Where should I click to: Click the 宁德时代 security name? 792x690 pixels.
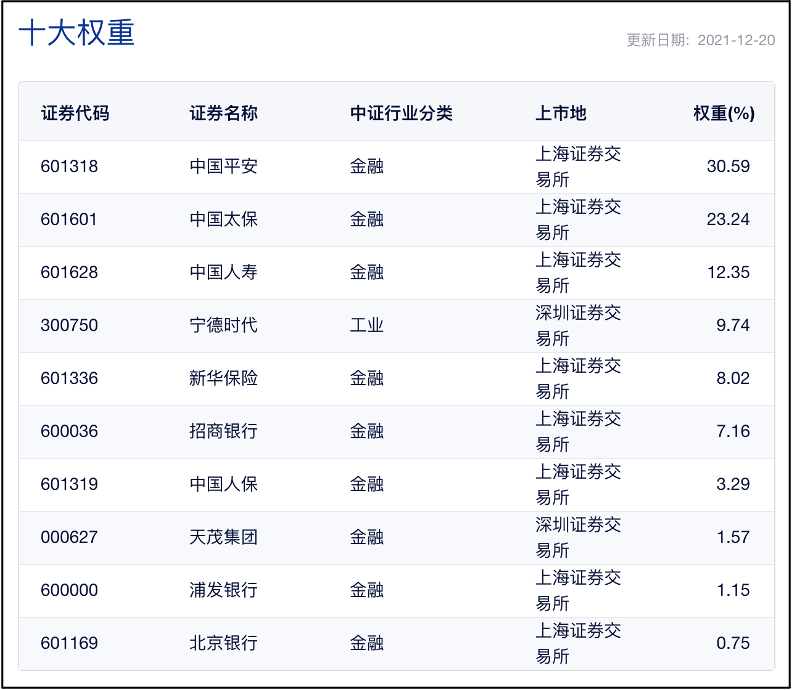click(x=224, y=325)
